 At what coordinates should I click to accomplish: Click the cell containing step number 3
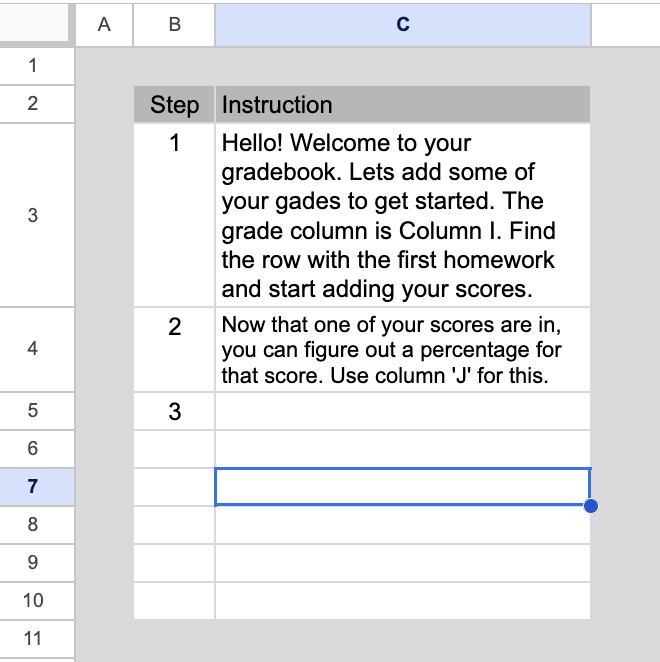pyautogui.click(x=174, y=411)
